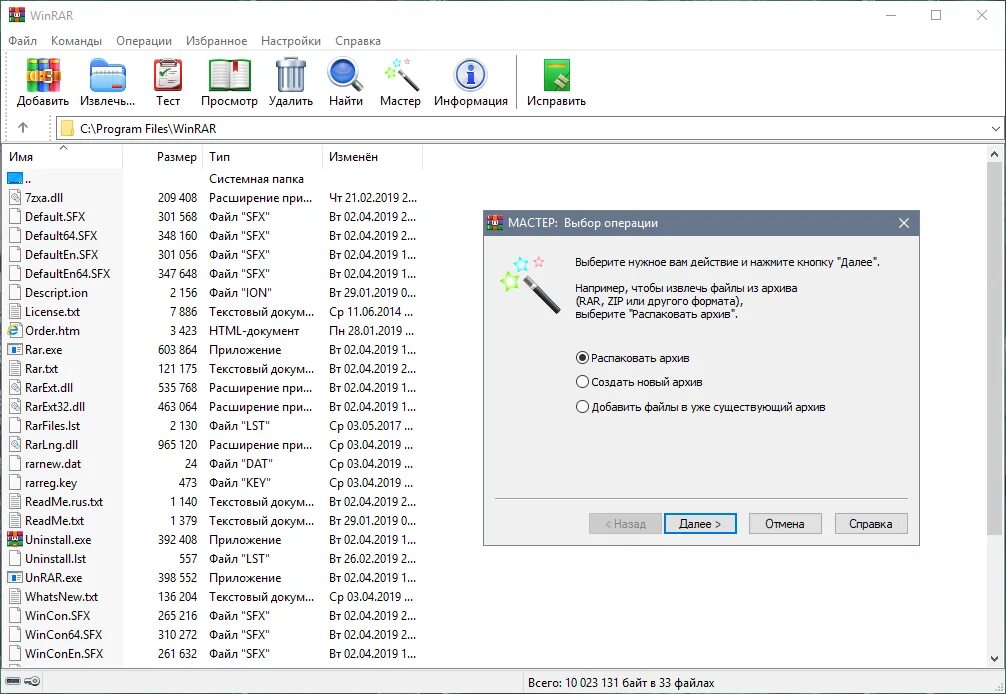This screenshot has width=1006, height=694.
Task: Select the RarLng.dll file icon
Action: (x=15, y=445)
